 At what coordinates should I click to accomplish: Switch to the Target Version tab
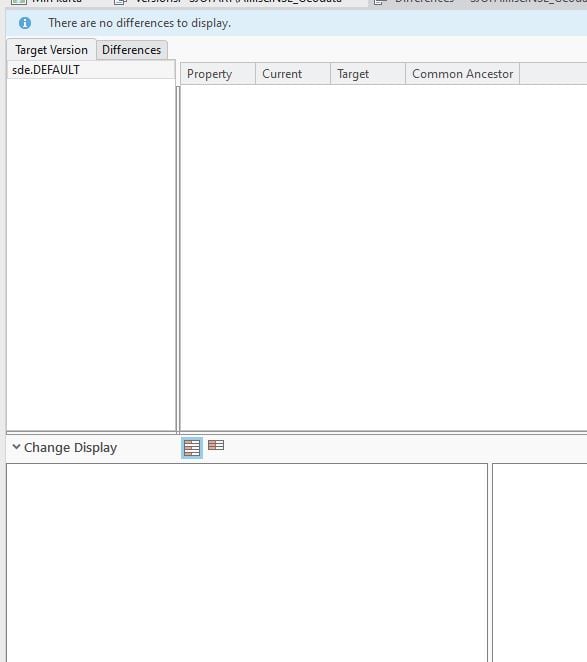point(52,50)
